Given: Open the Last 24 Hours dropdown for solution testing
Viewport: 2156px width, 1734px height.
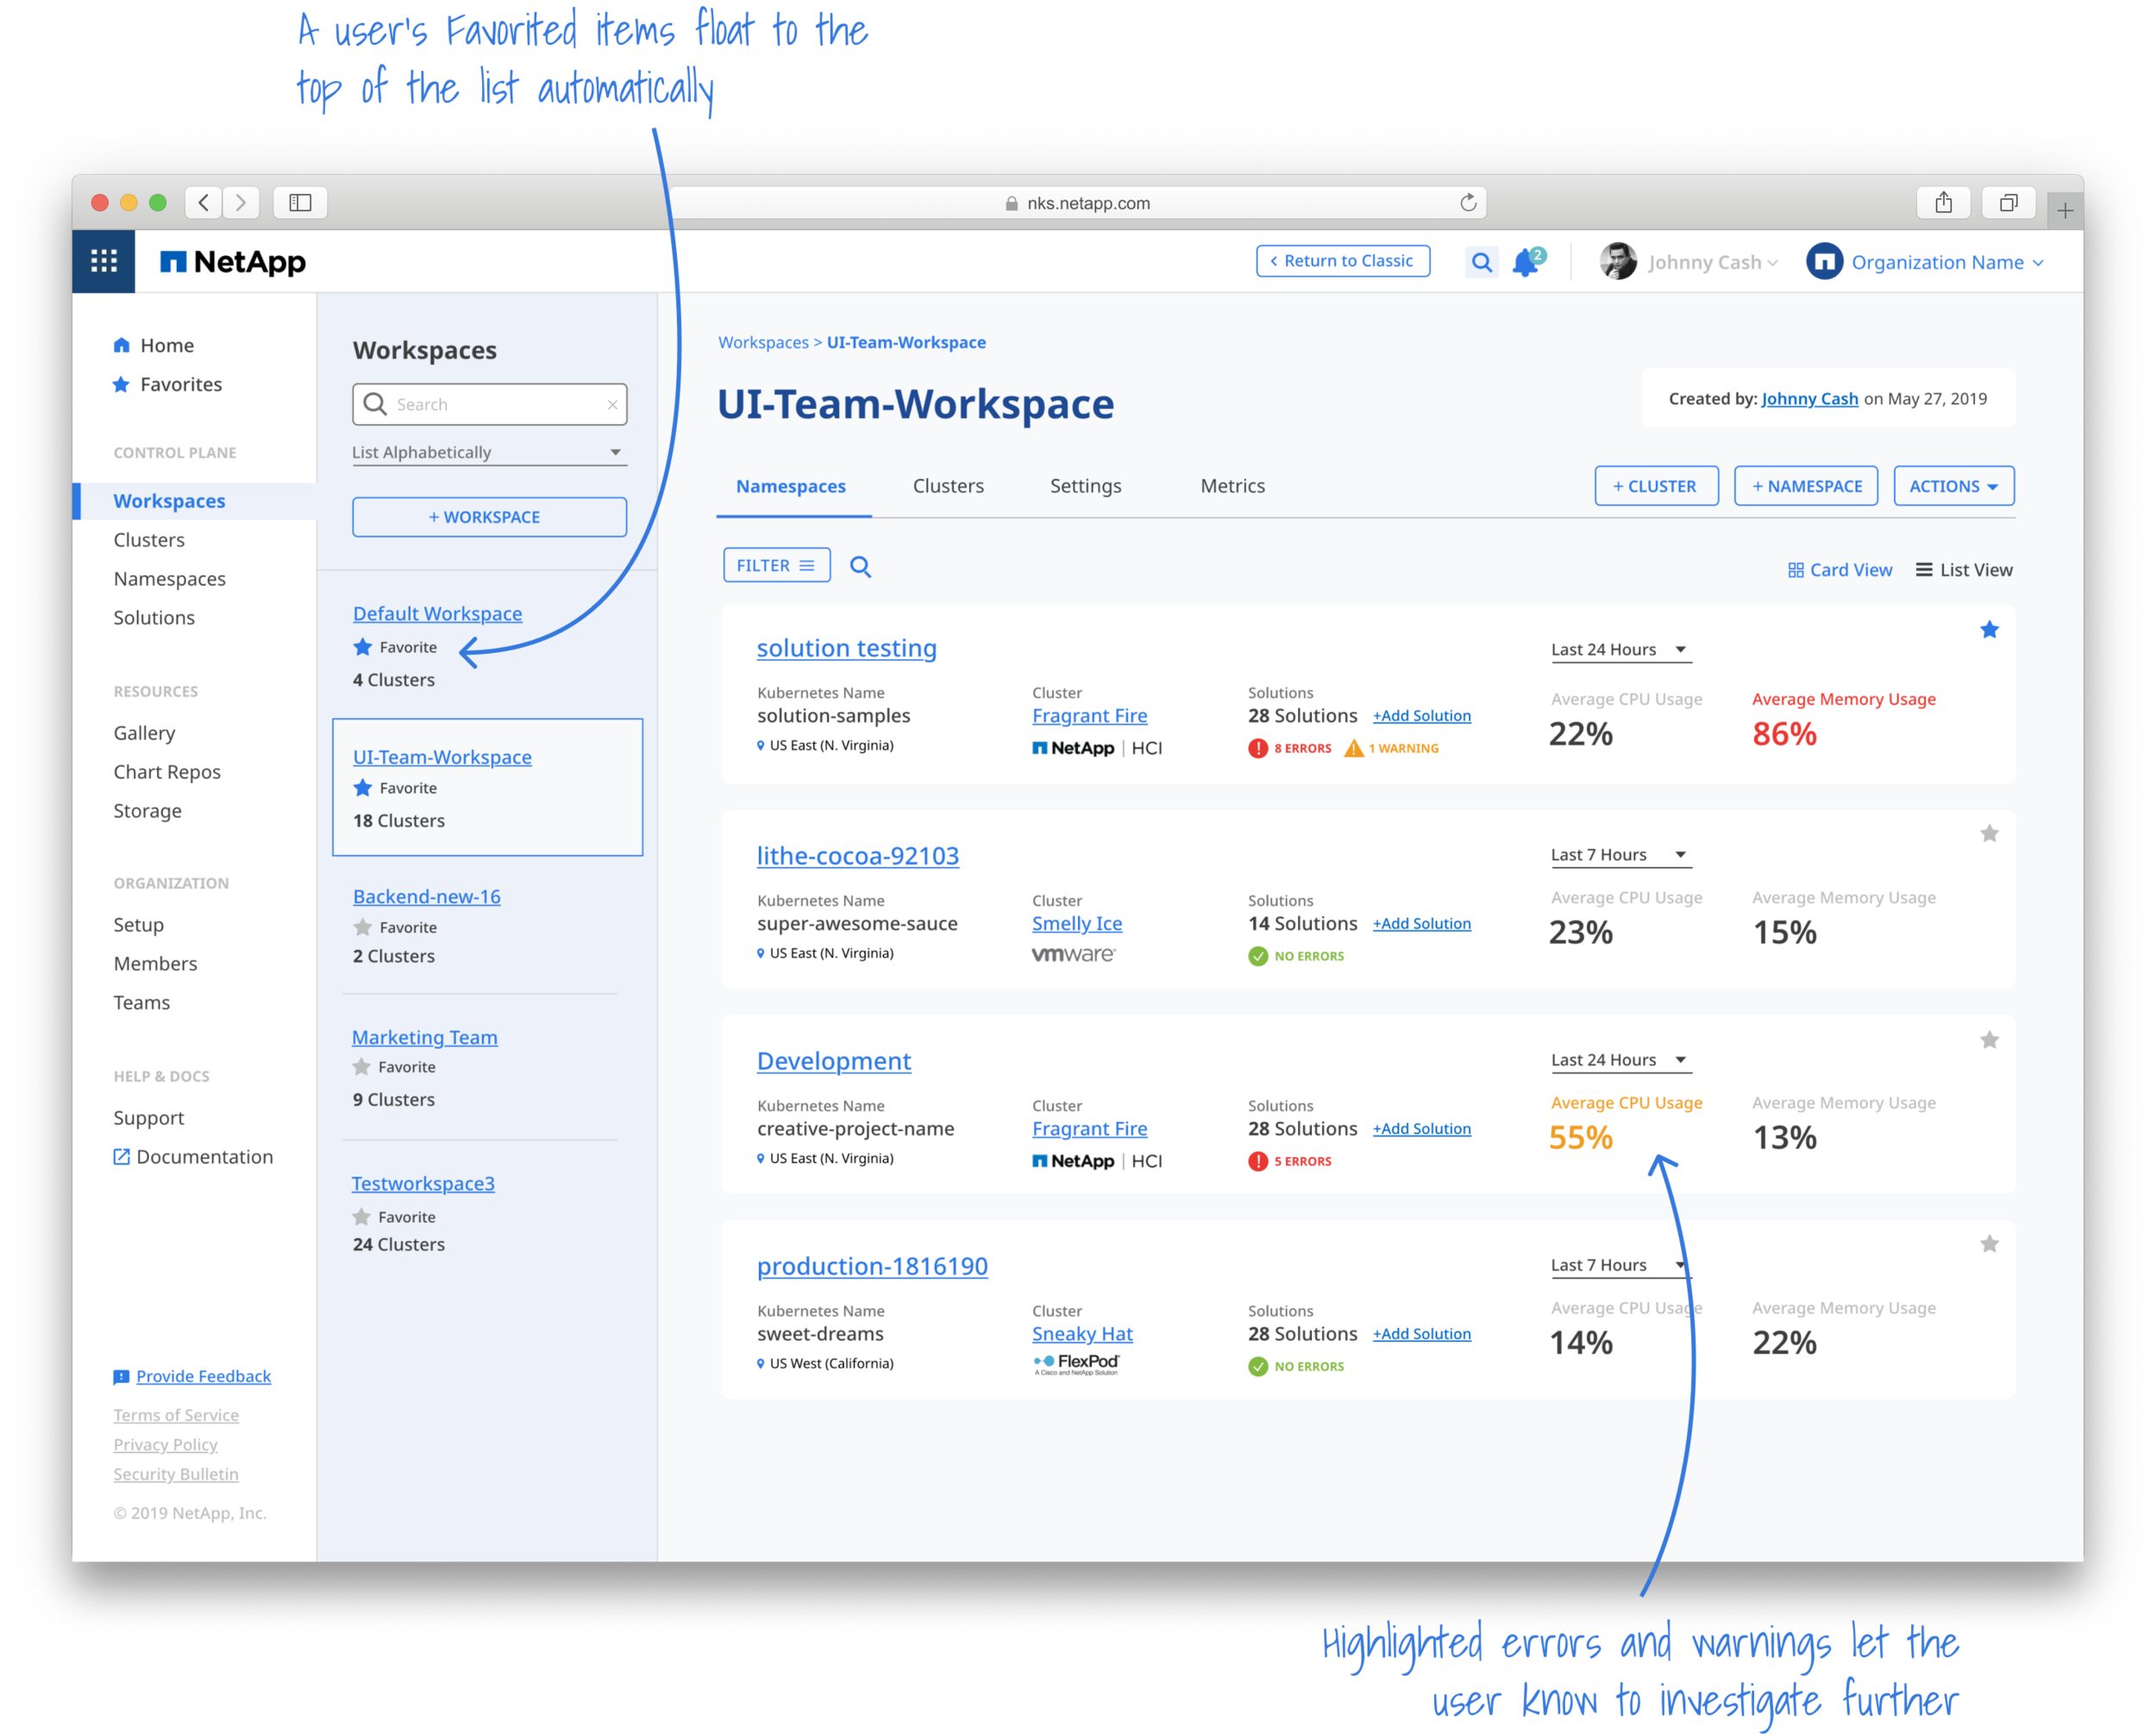Looking at the screenshot, I should pos(1619,650).
